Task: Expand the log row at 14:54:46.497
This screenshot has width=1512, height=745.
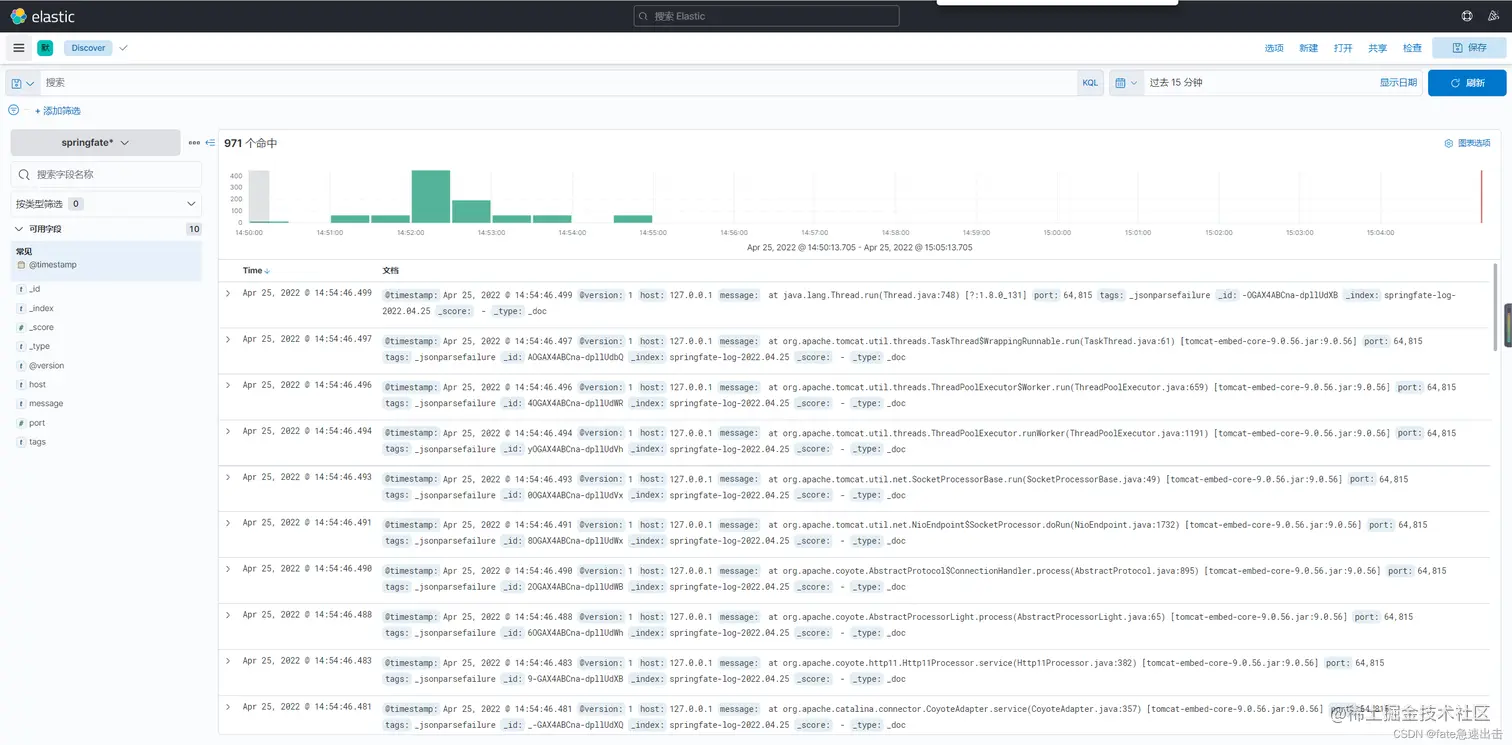Action: point(228,339)
